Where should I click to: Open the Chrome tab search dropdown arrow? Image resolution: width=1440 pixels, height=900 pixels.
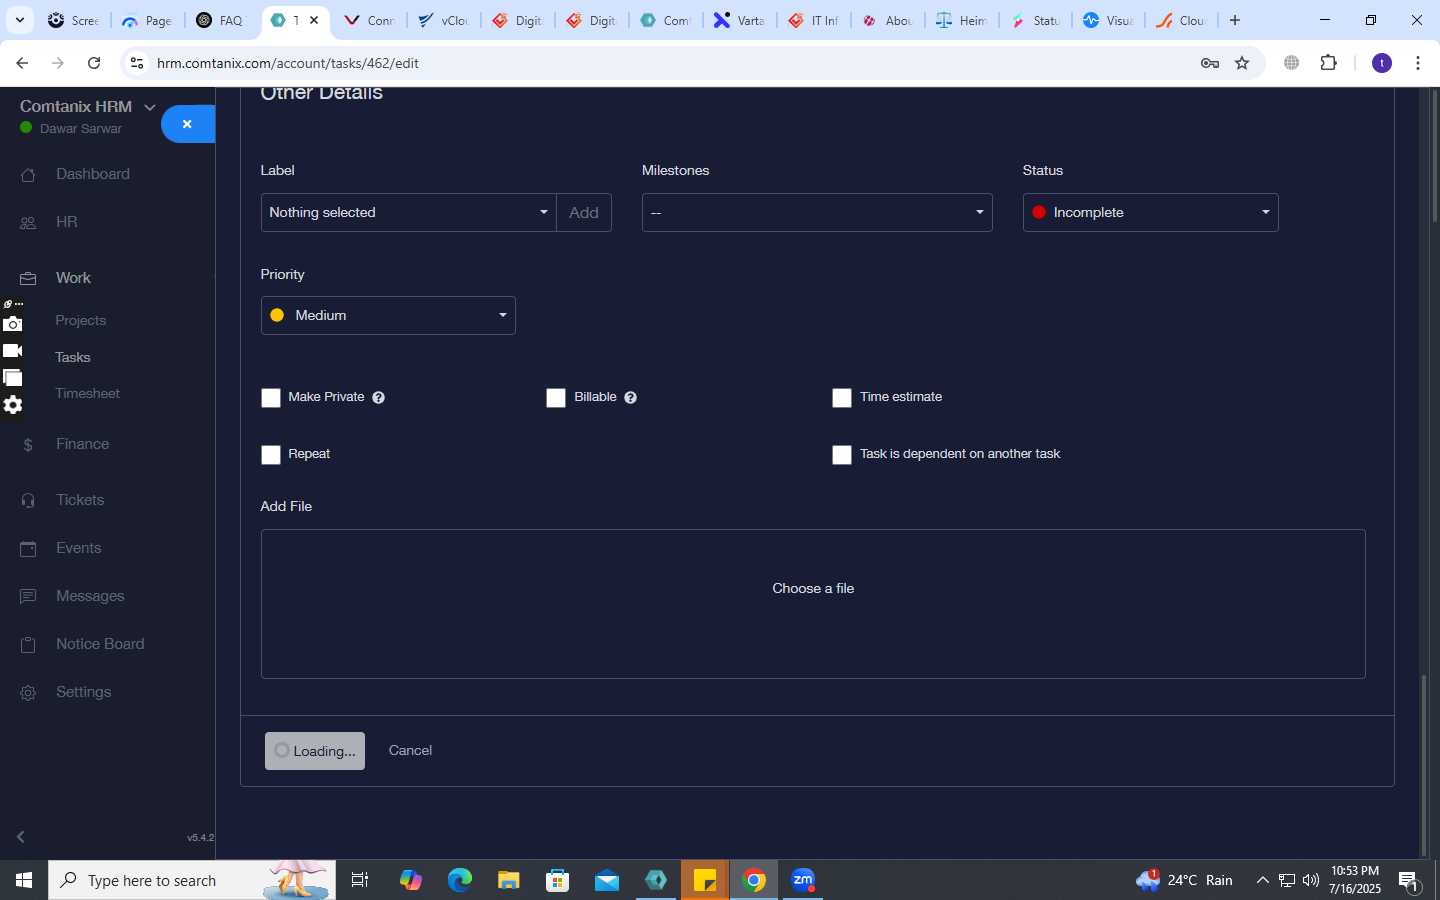point(20,20)
